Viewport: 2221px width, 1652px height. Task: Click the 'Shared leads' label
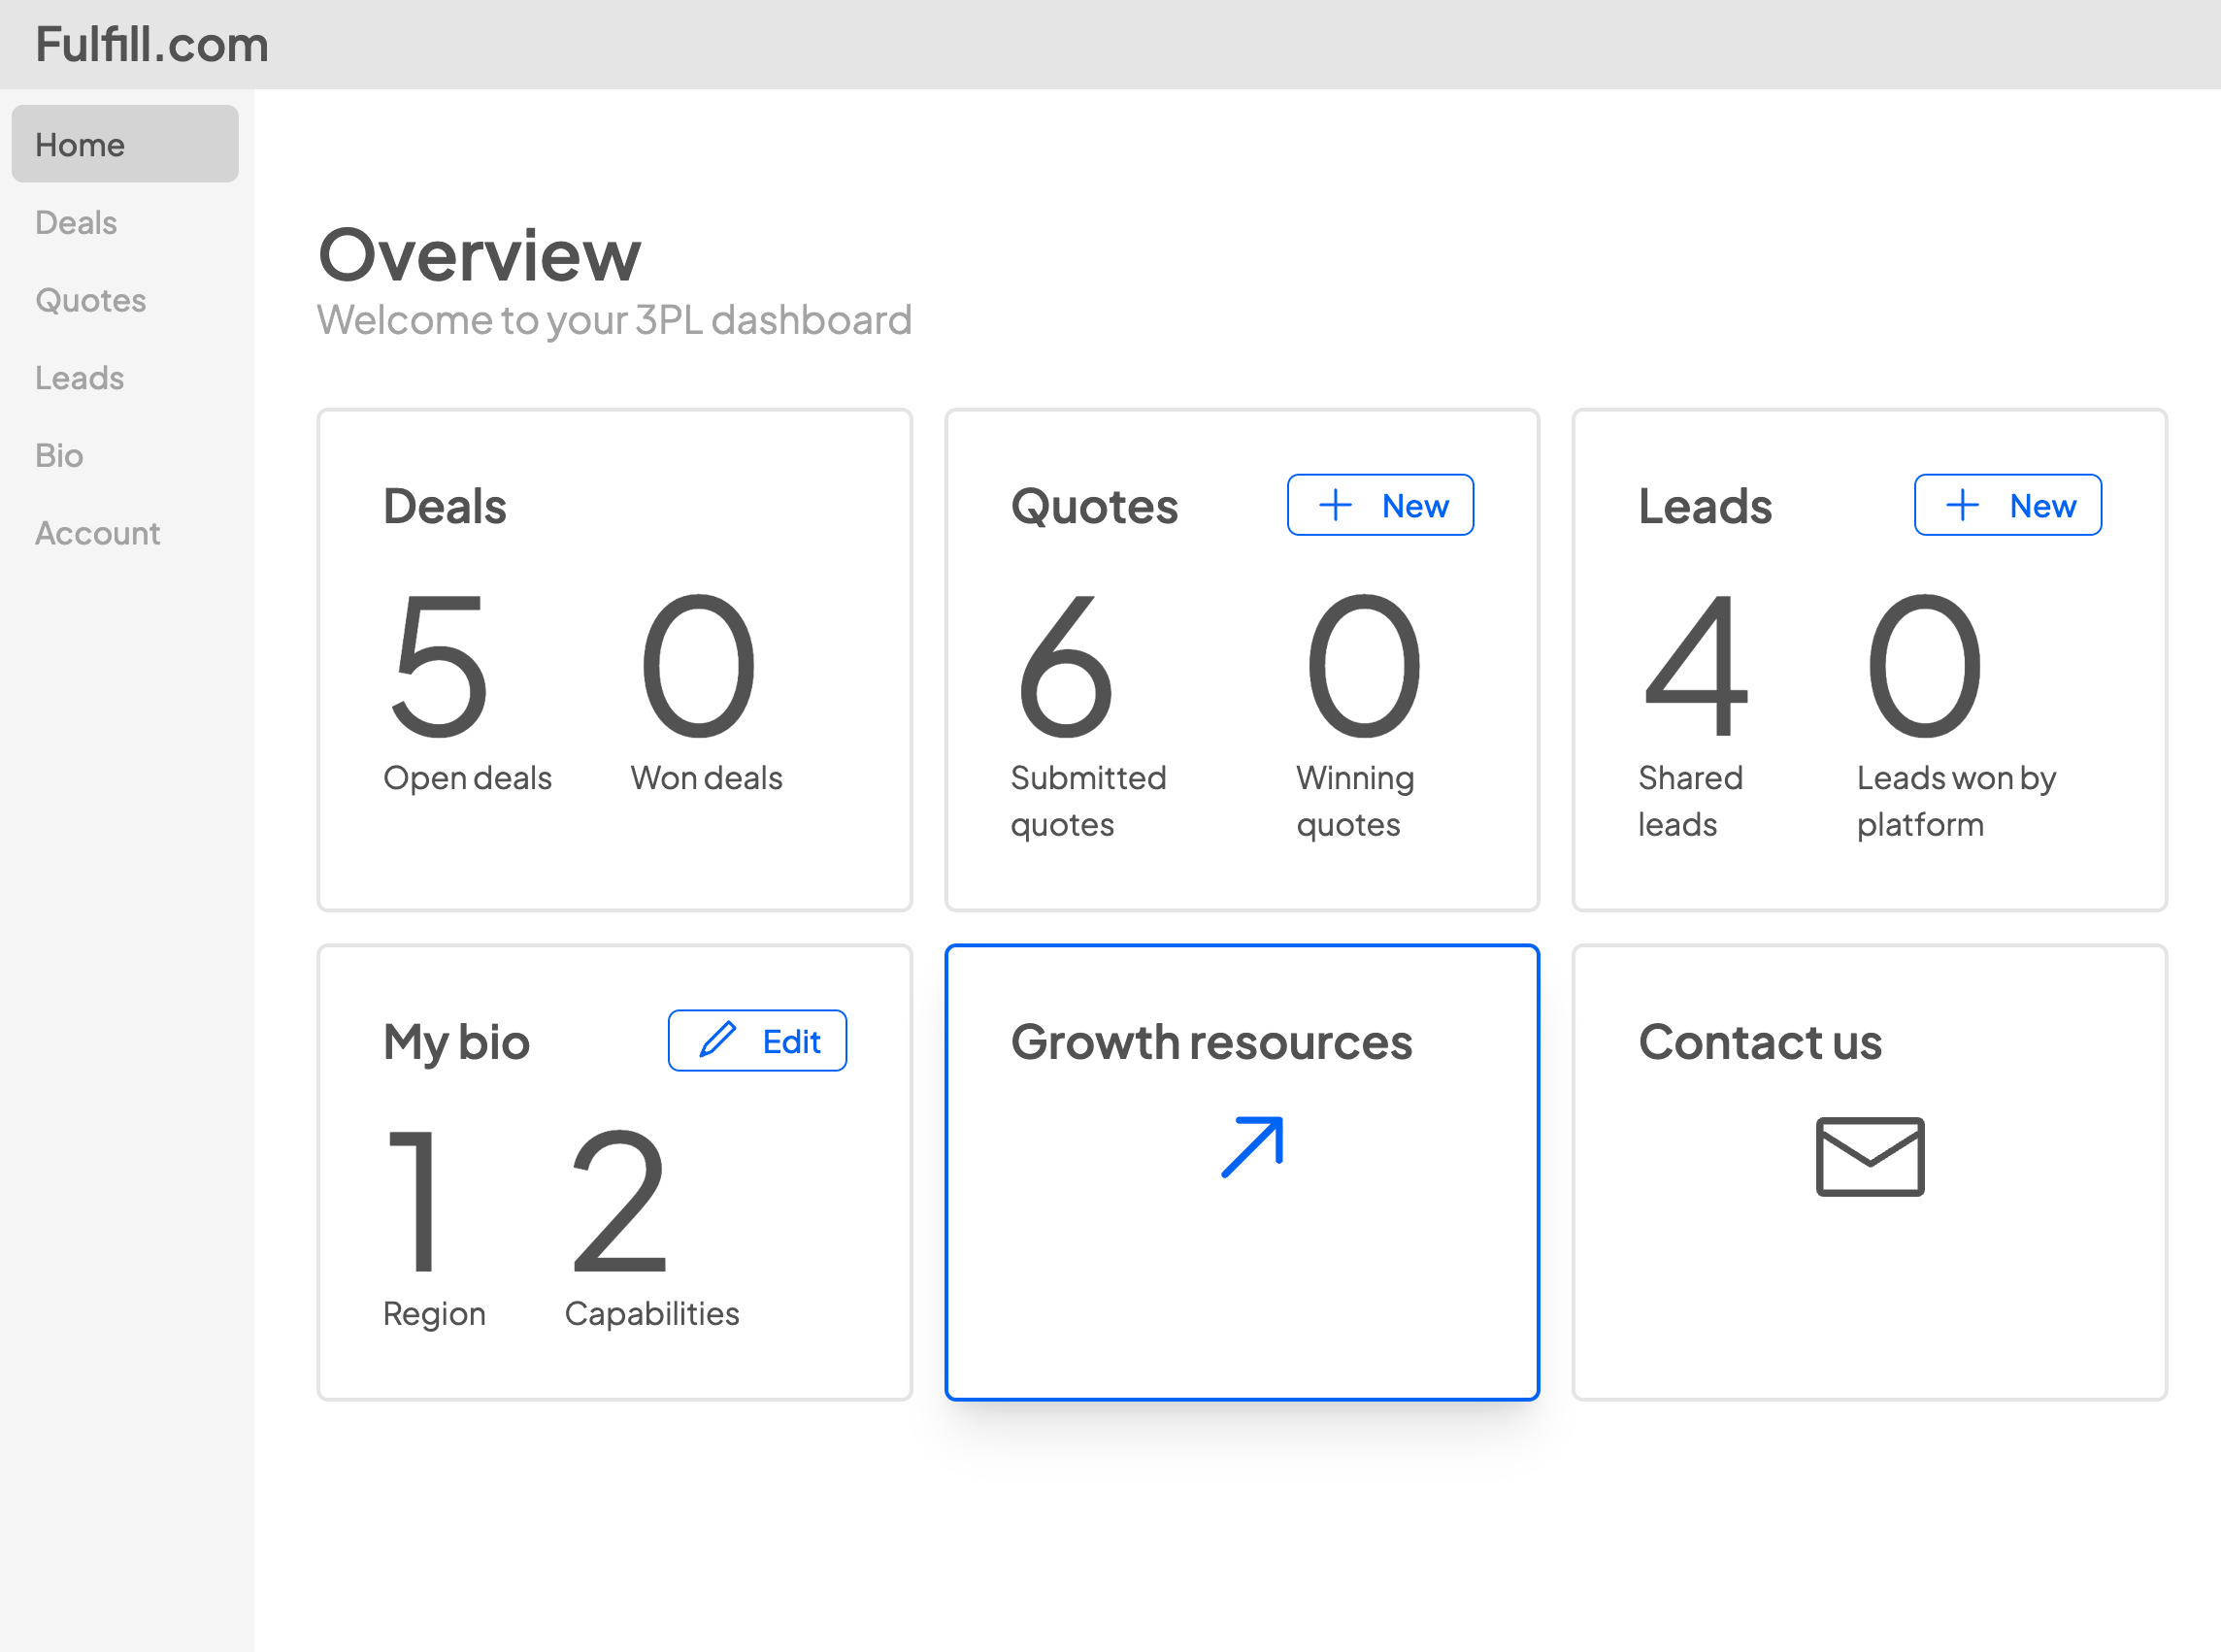[1690, 801]
